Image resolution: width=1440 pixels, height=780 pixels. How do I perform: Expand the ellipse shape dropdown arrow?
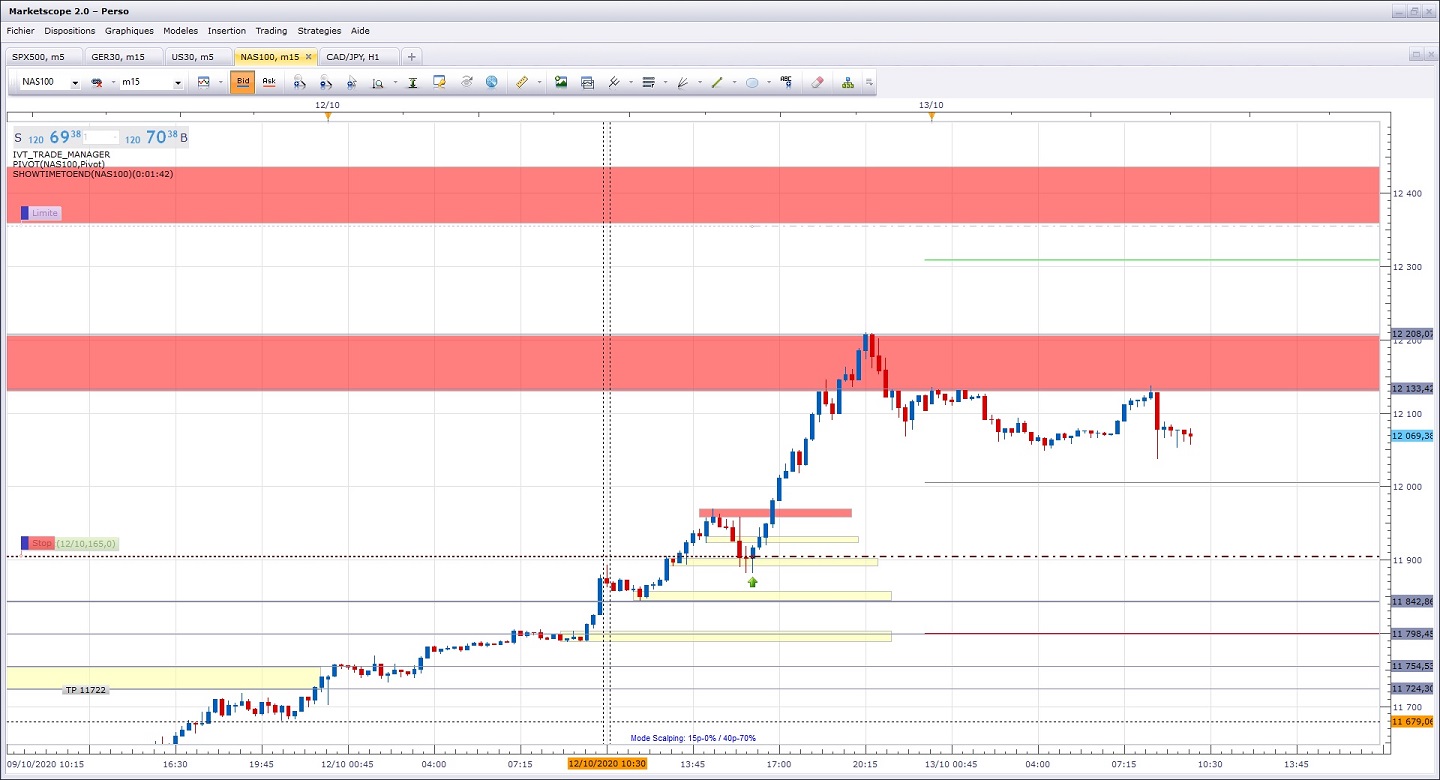pos(768,83)
